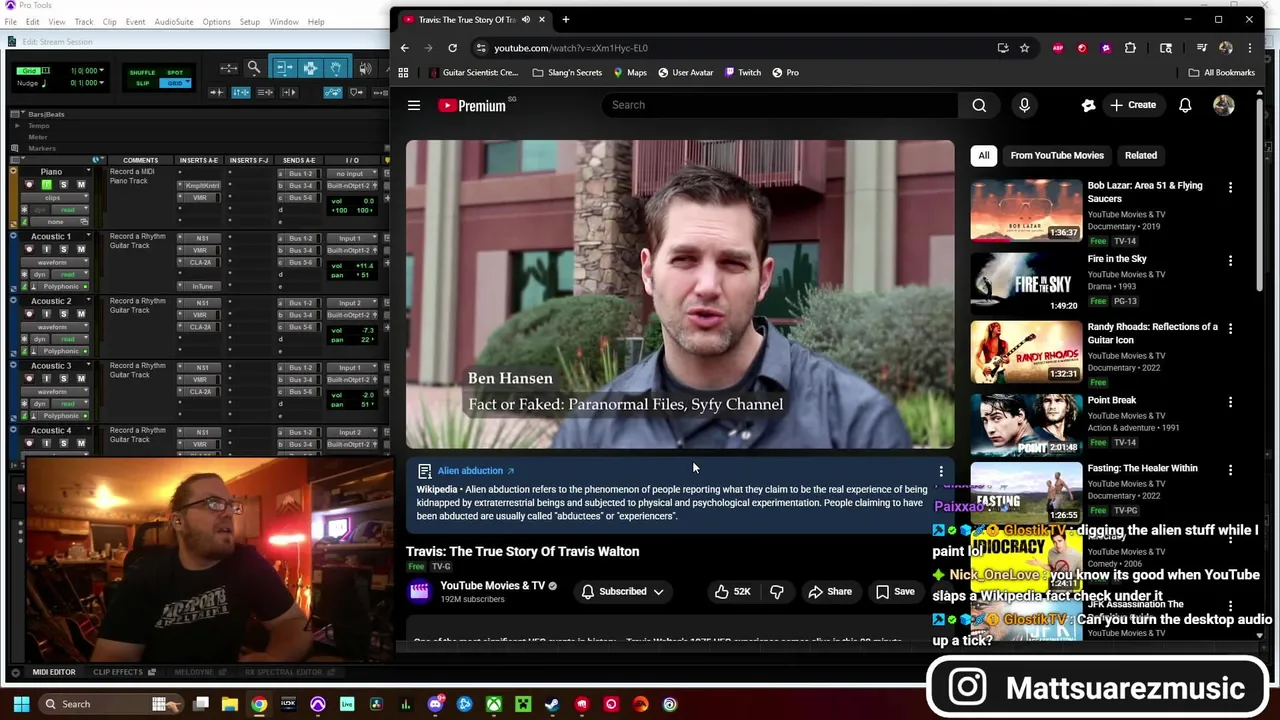
Task: Reload the page in Chrome
Action: tap(452, 48)
